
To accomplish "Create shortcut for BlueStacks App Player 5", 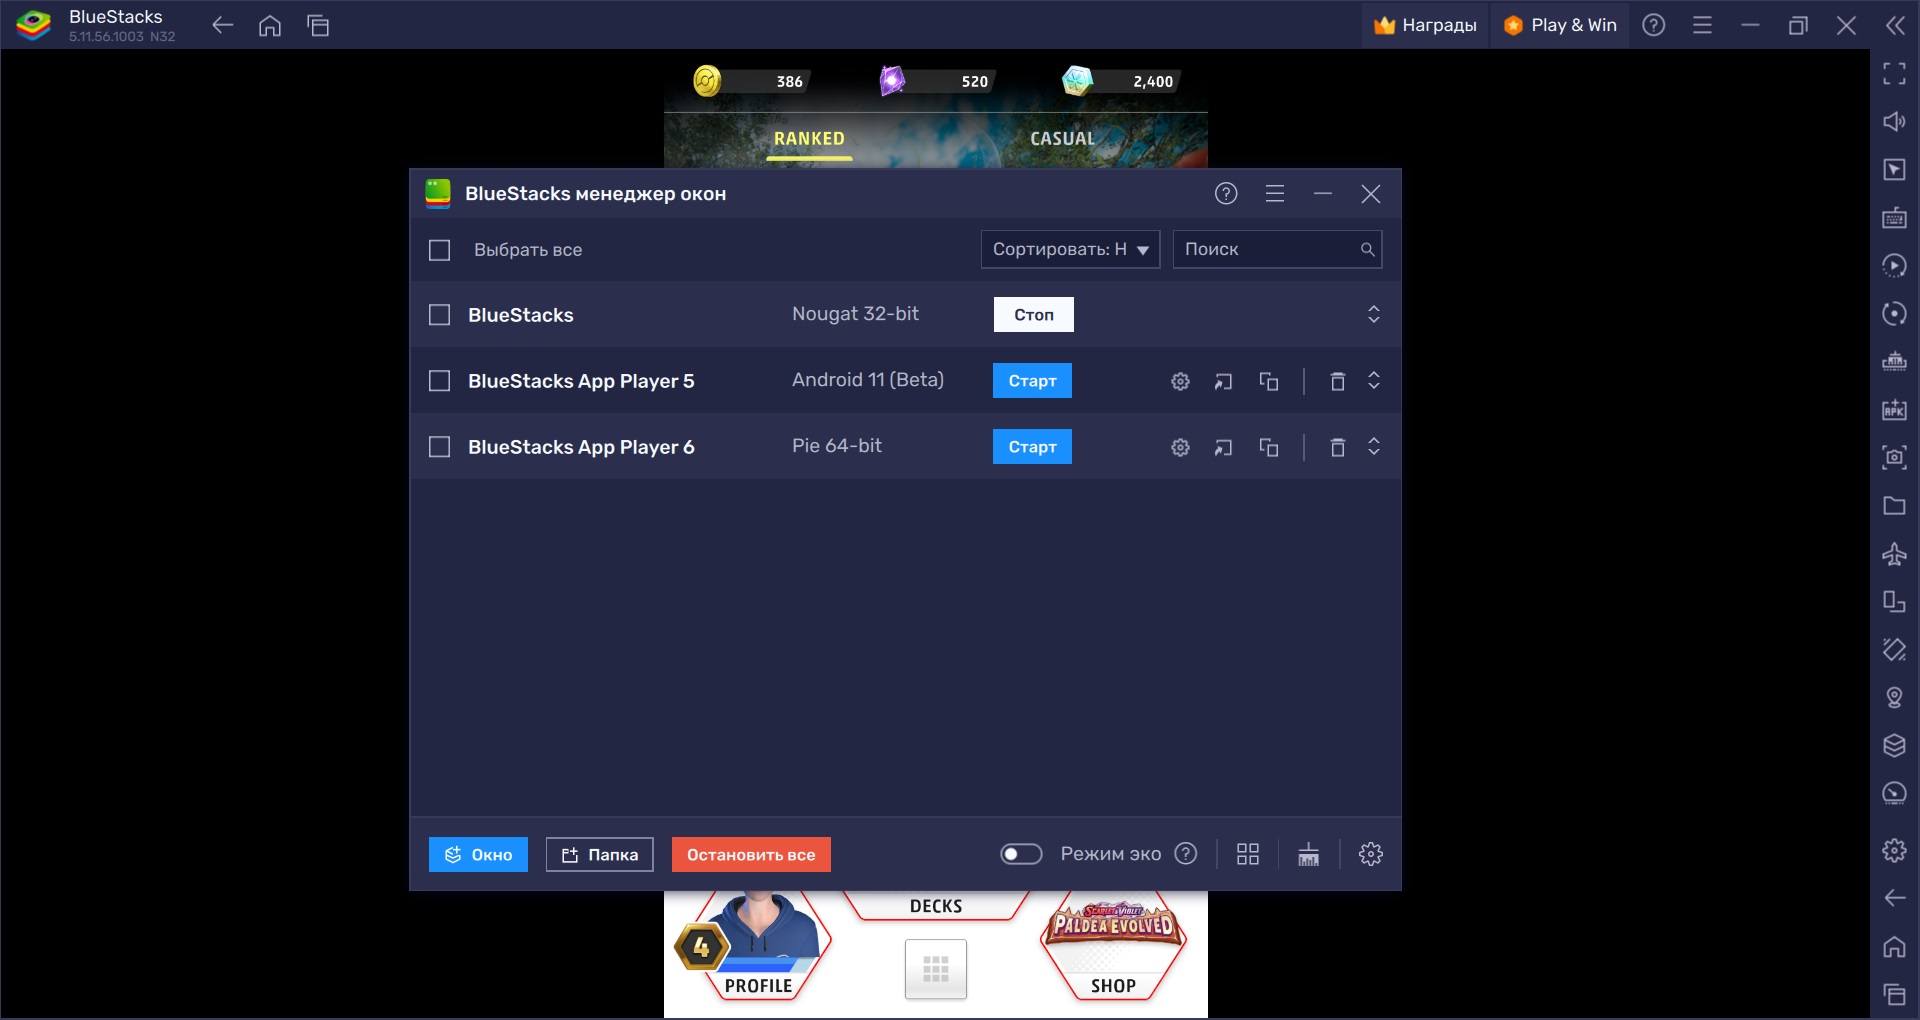I will 1223,381.
